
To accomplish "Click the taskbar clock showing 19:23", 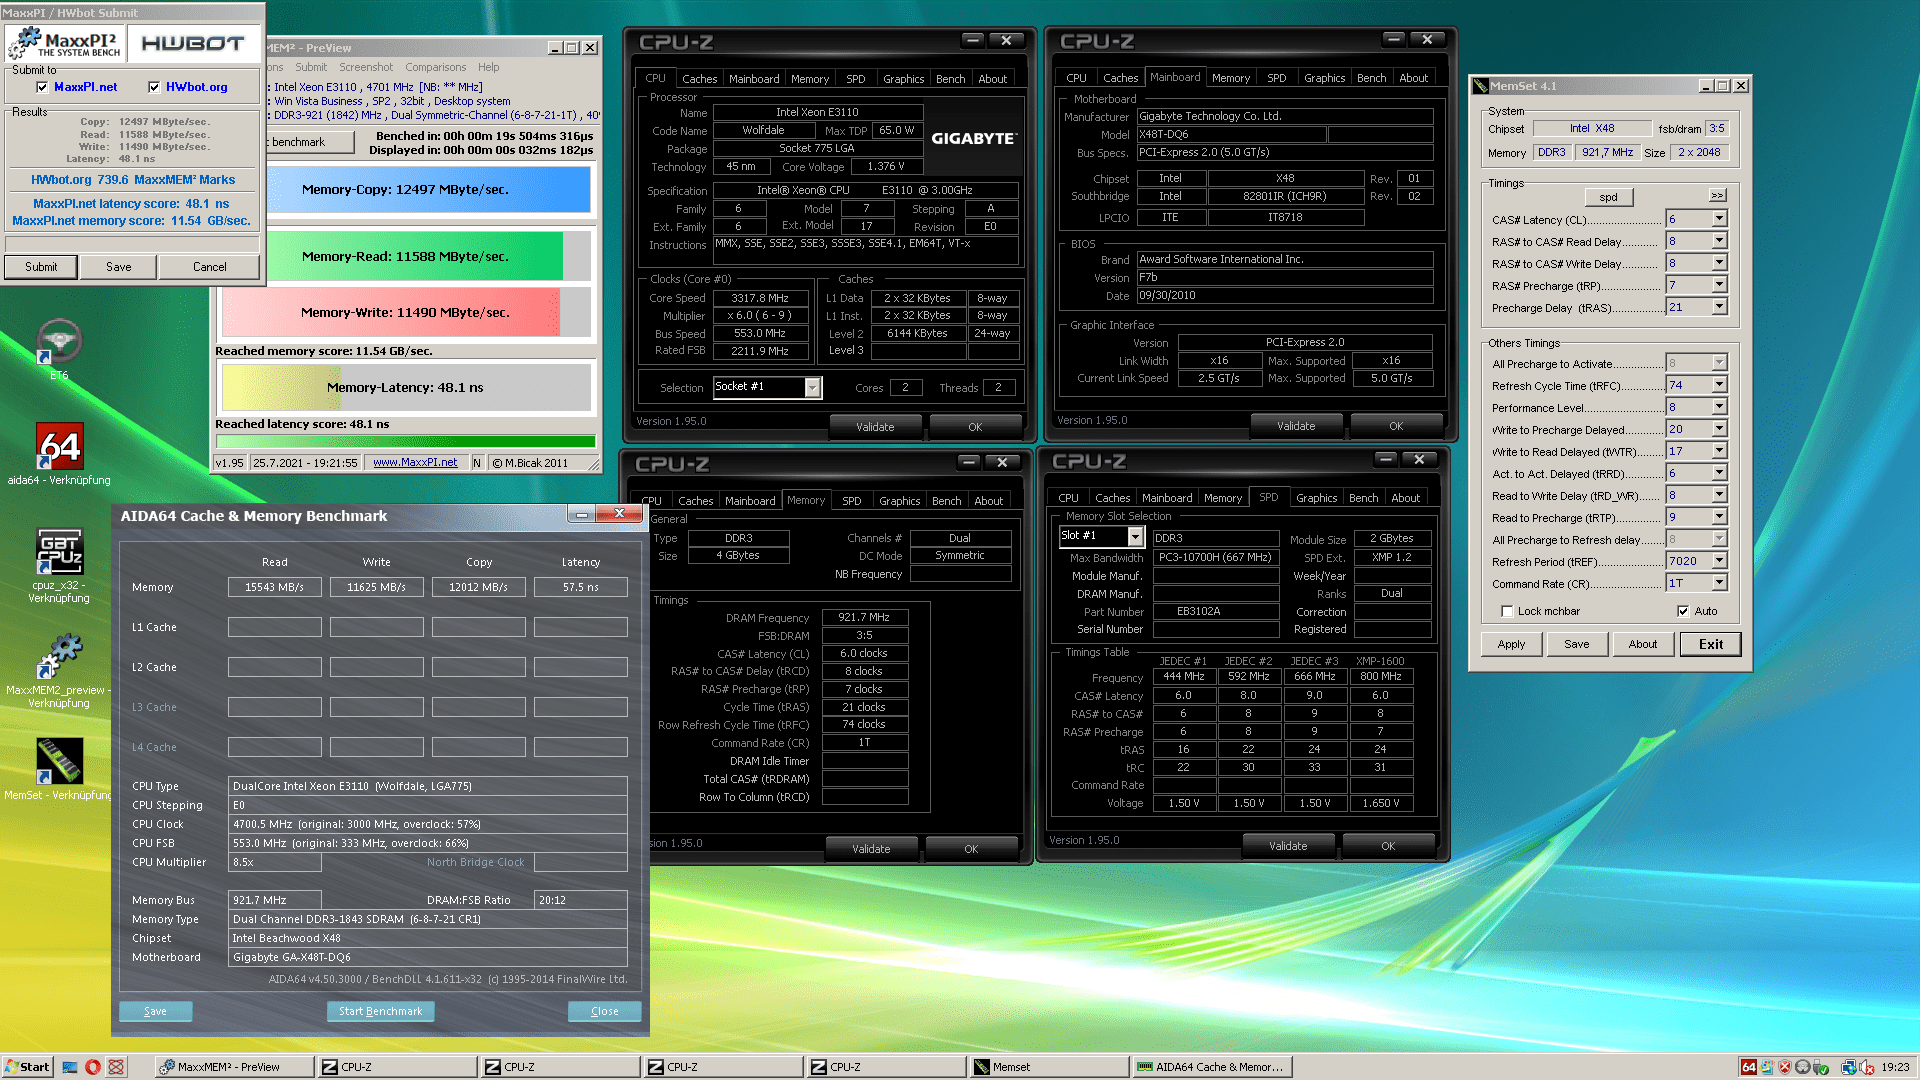I will [1895, 1067].
